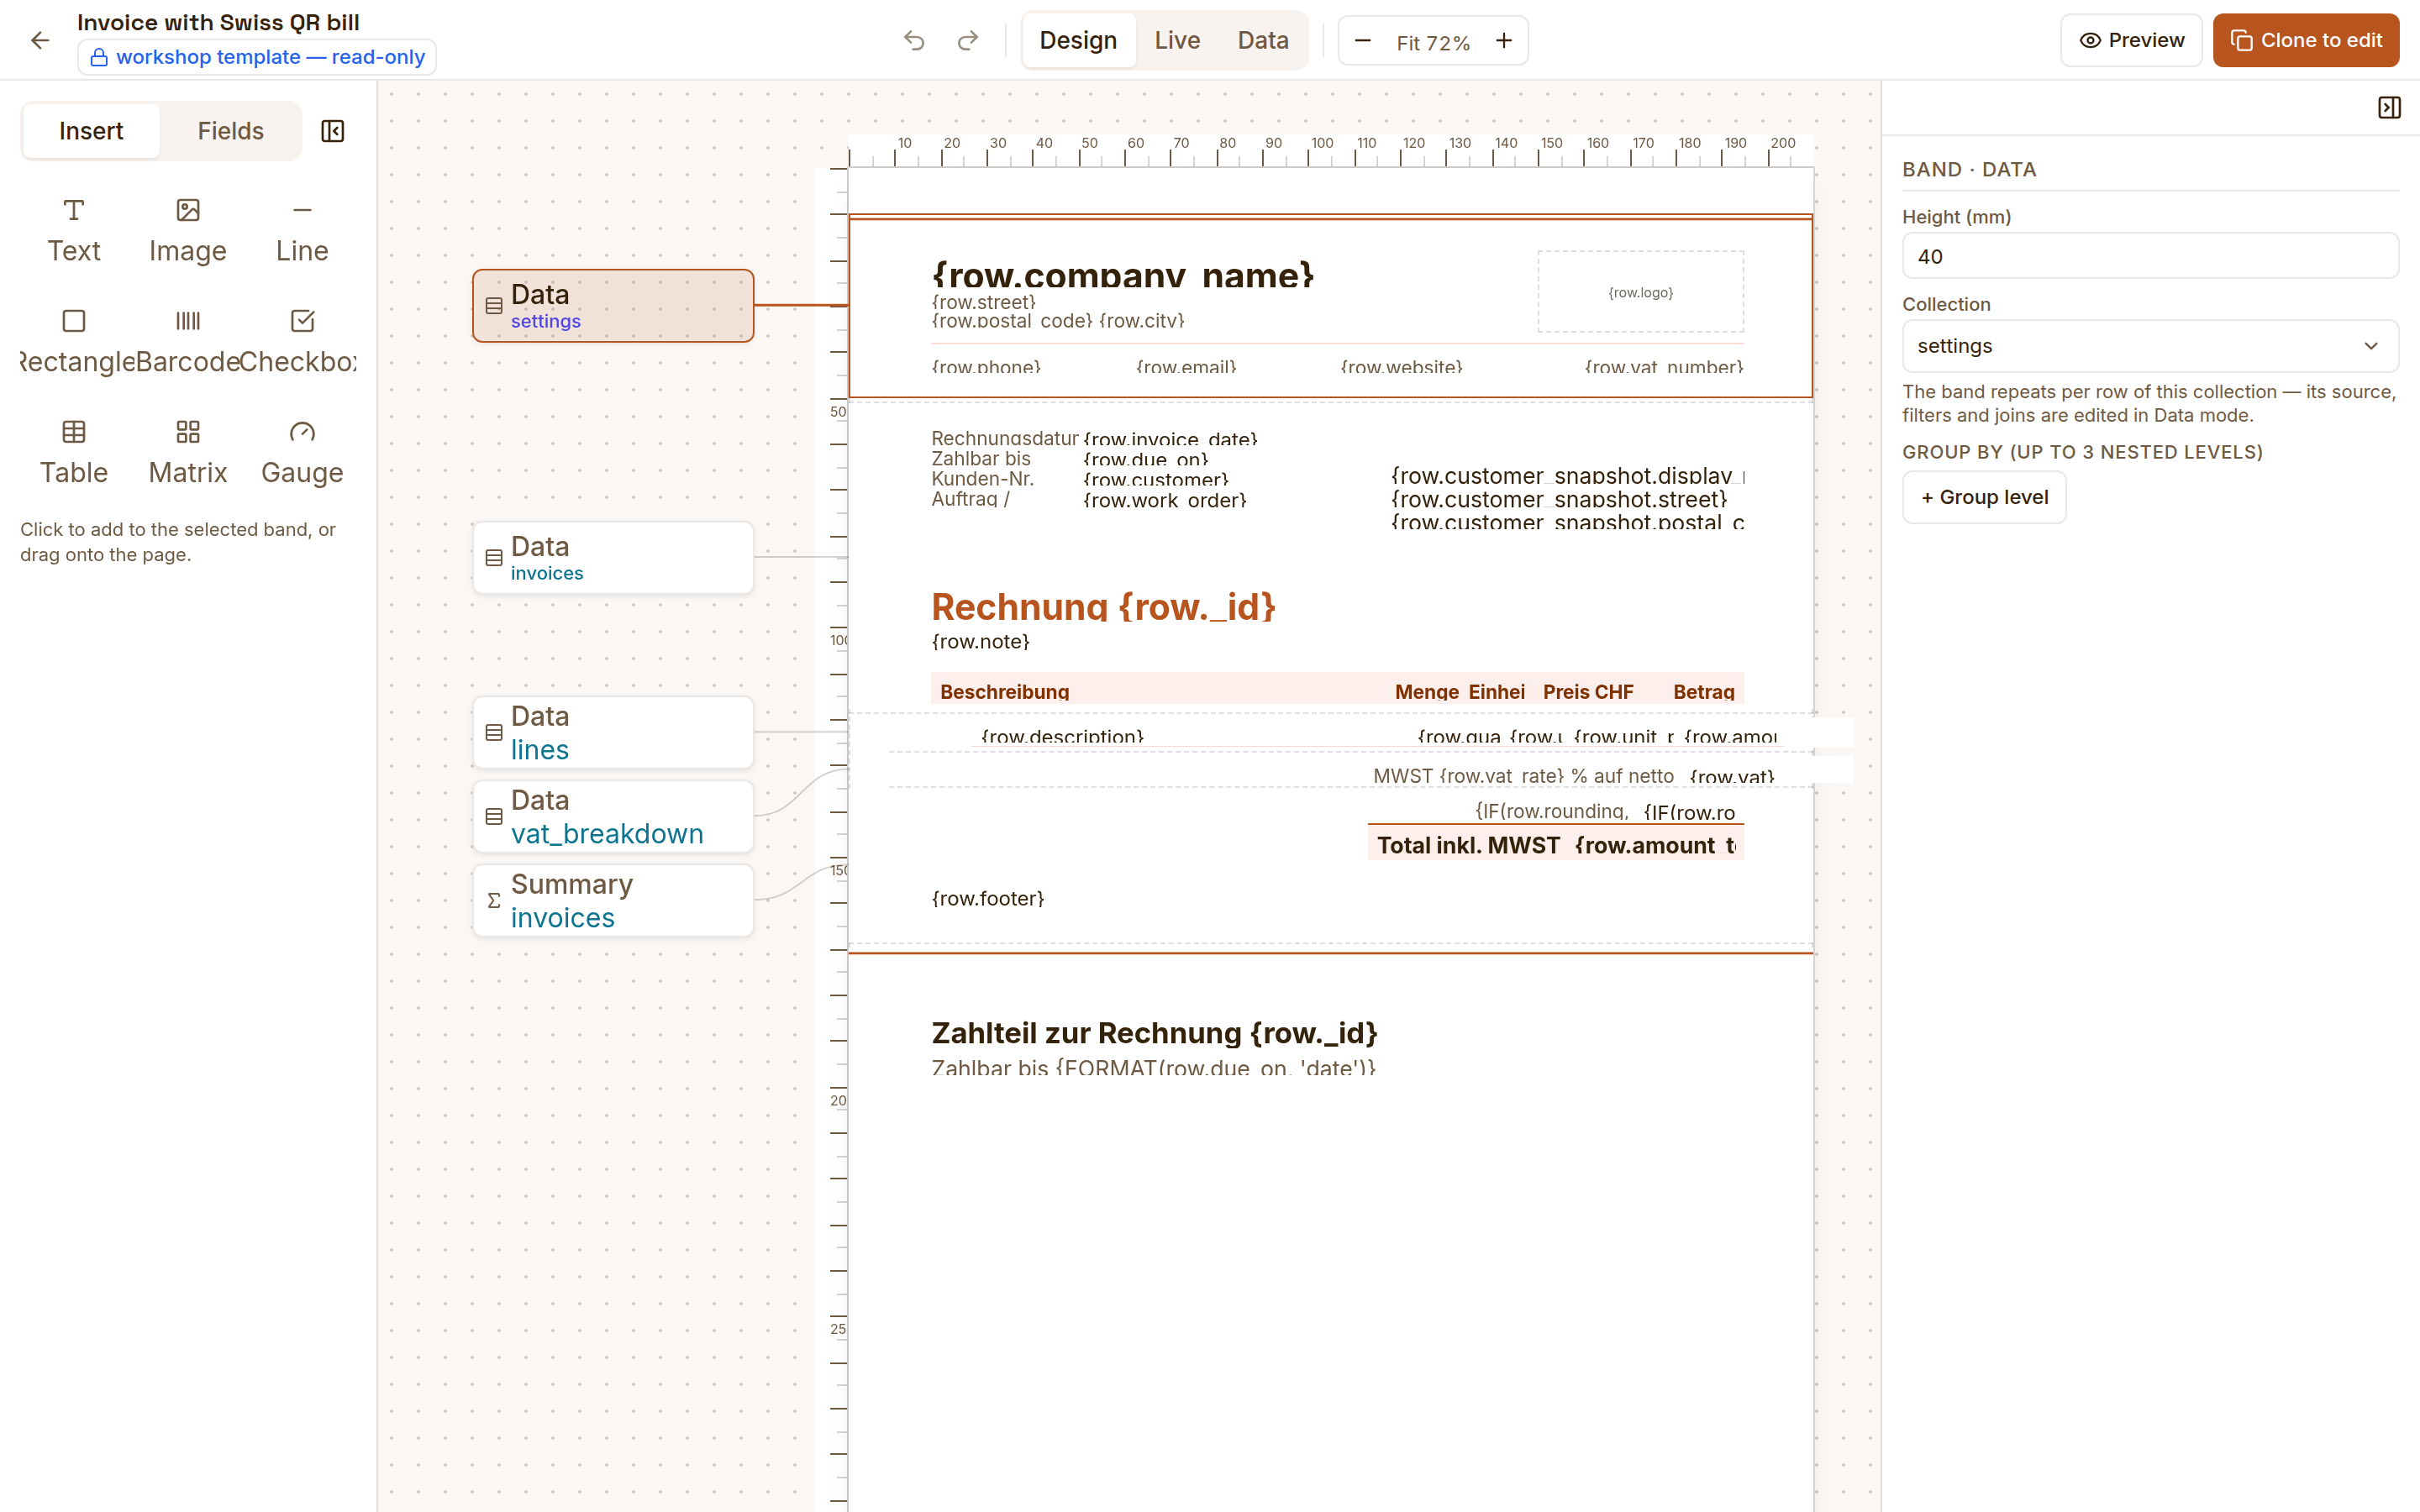Select the Data vat_breakdown band
Image resolution: width=2420 pixels, height=1512 pixels.
point(613,817)
